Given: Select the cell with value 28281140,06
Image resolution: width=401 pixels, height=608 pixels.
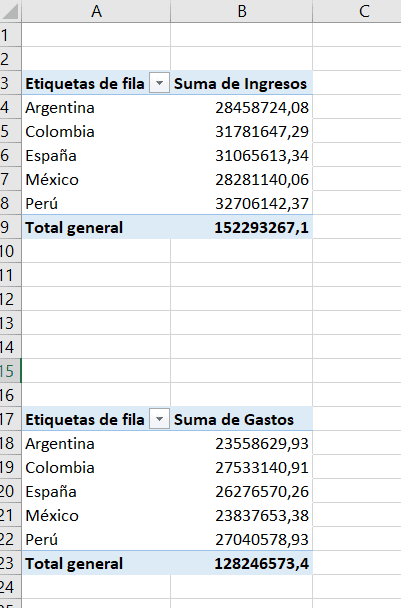Looking at the screenshot, I should coord(242,180).
